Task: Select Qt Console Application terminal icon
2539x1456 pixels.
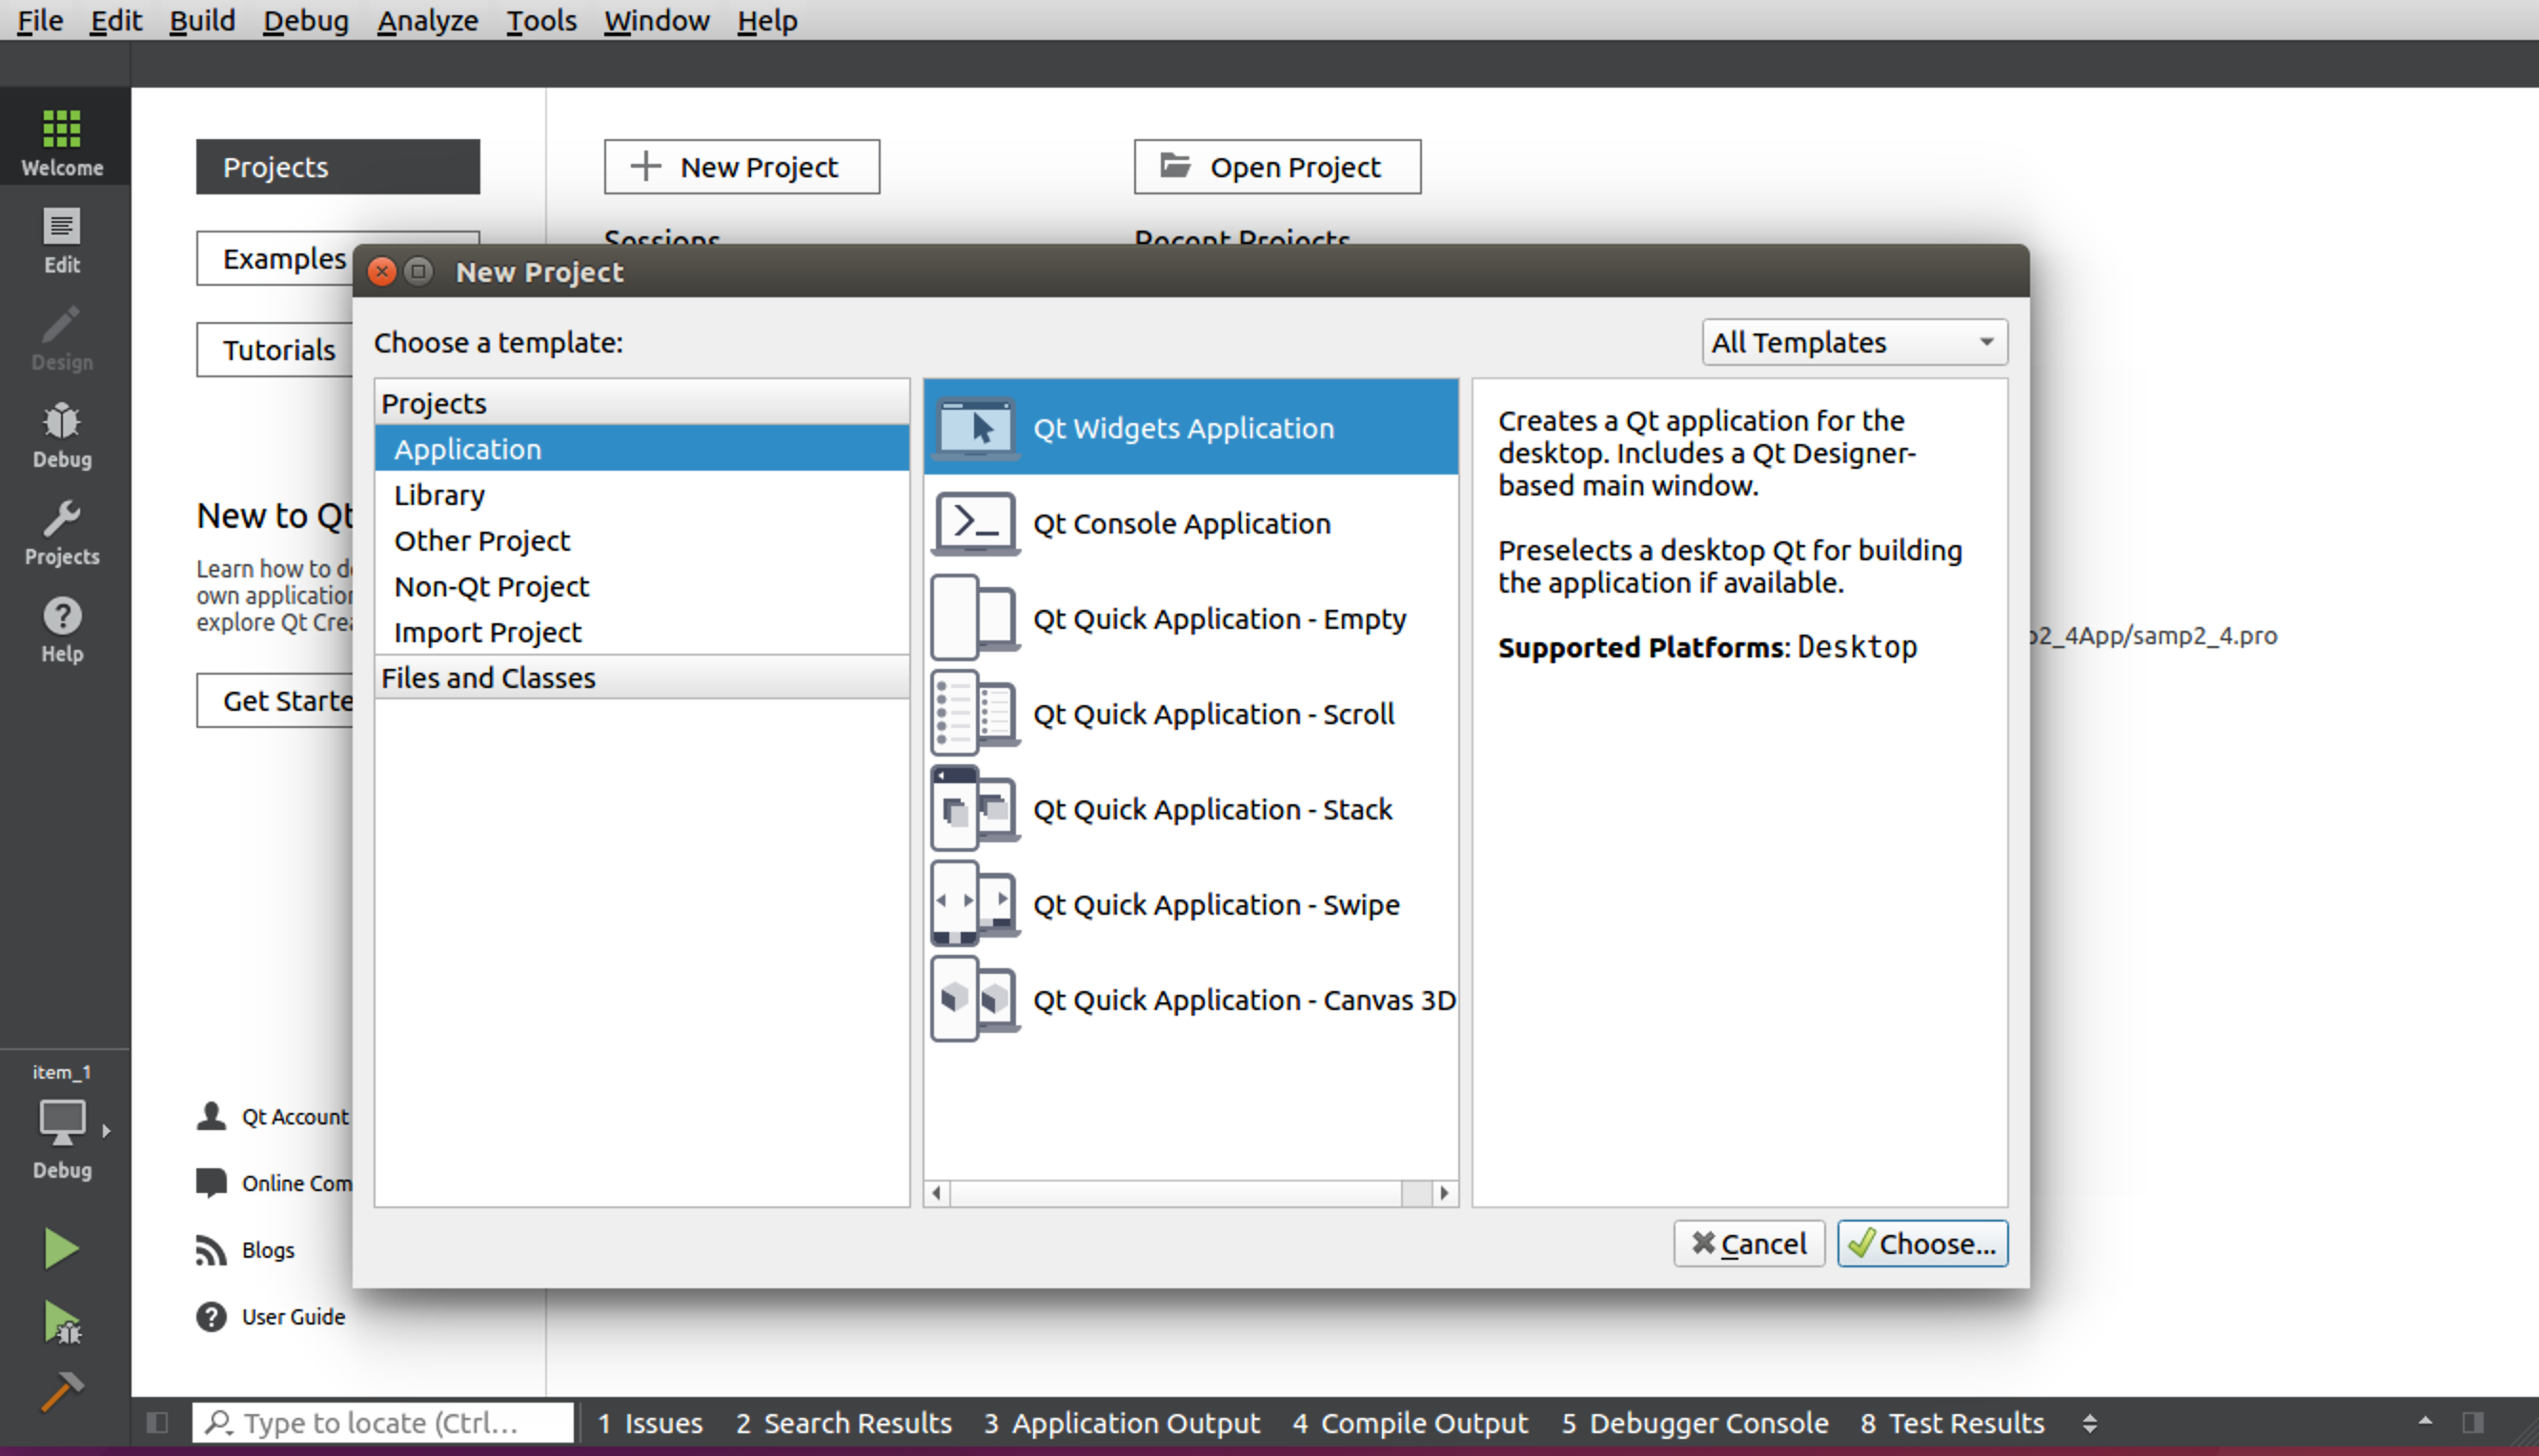Action: 975,523
